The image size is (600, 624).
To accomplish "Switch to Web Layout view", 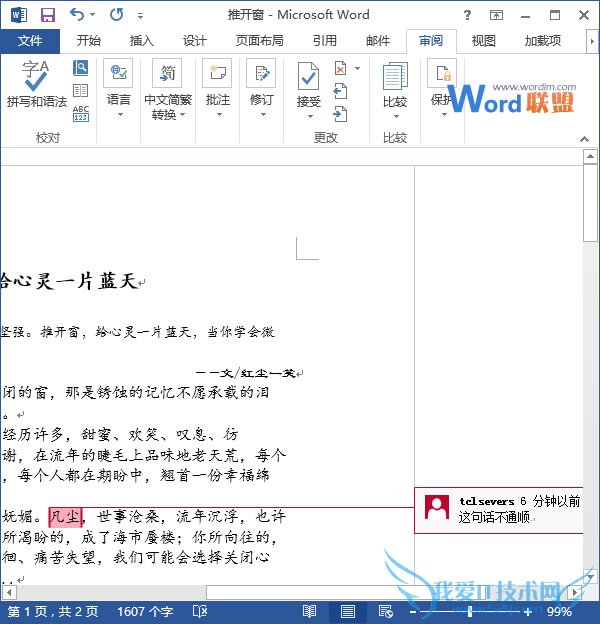I will pyautogui.click(x=386, y=612).
